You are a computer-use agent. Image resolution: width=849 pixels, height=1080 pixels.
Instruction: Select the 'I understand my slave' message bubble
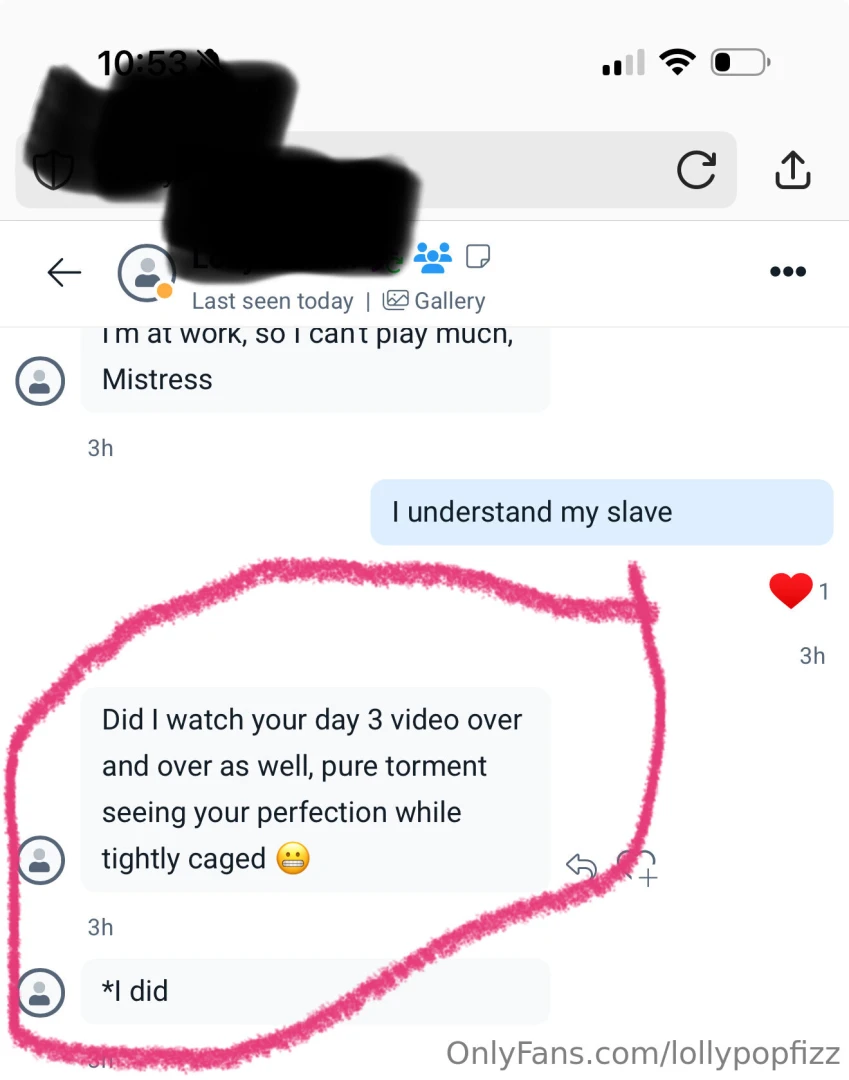coord(602,512)
